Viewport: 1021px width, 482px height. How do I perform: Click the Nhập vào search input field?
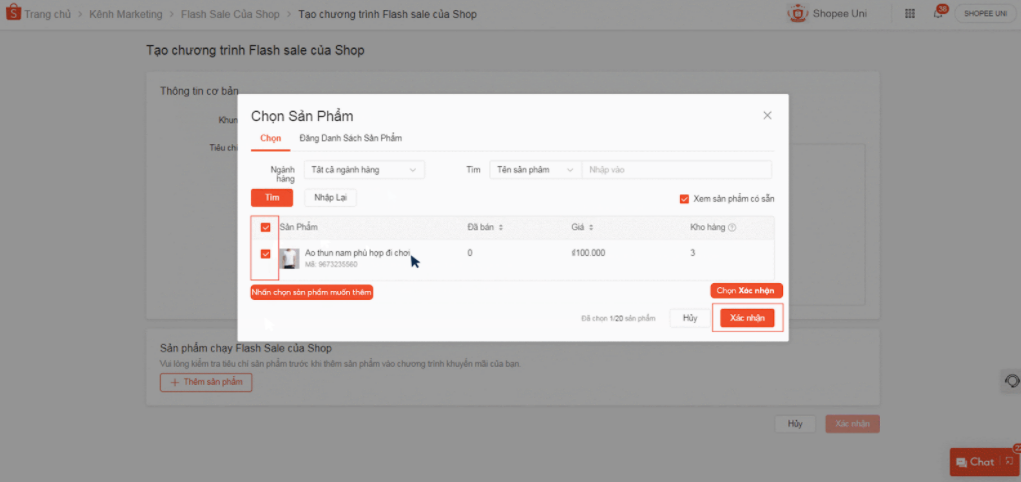676,170
